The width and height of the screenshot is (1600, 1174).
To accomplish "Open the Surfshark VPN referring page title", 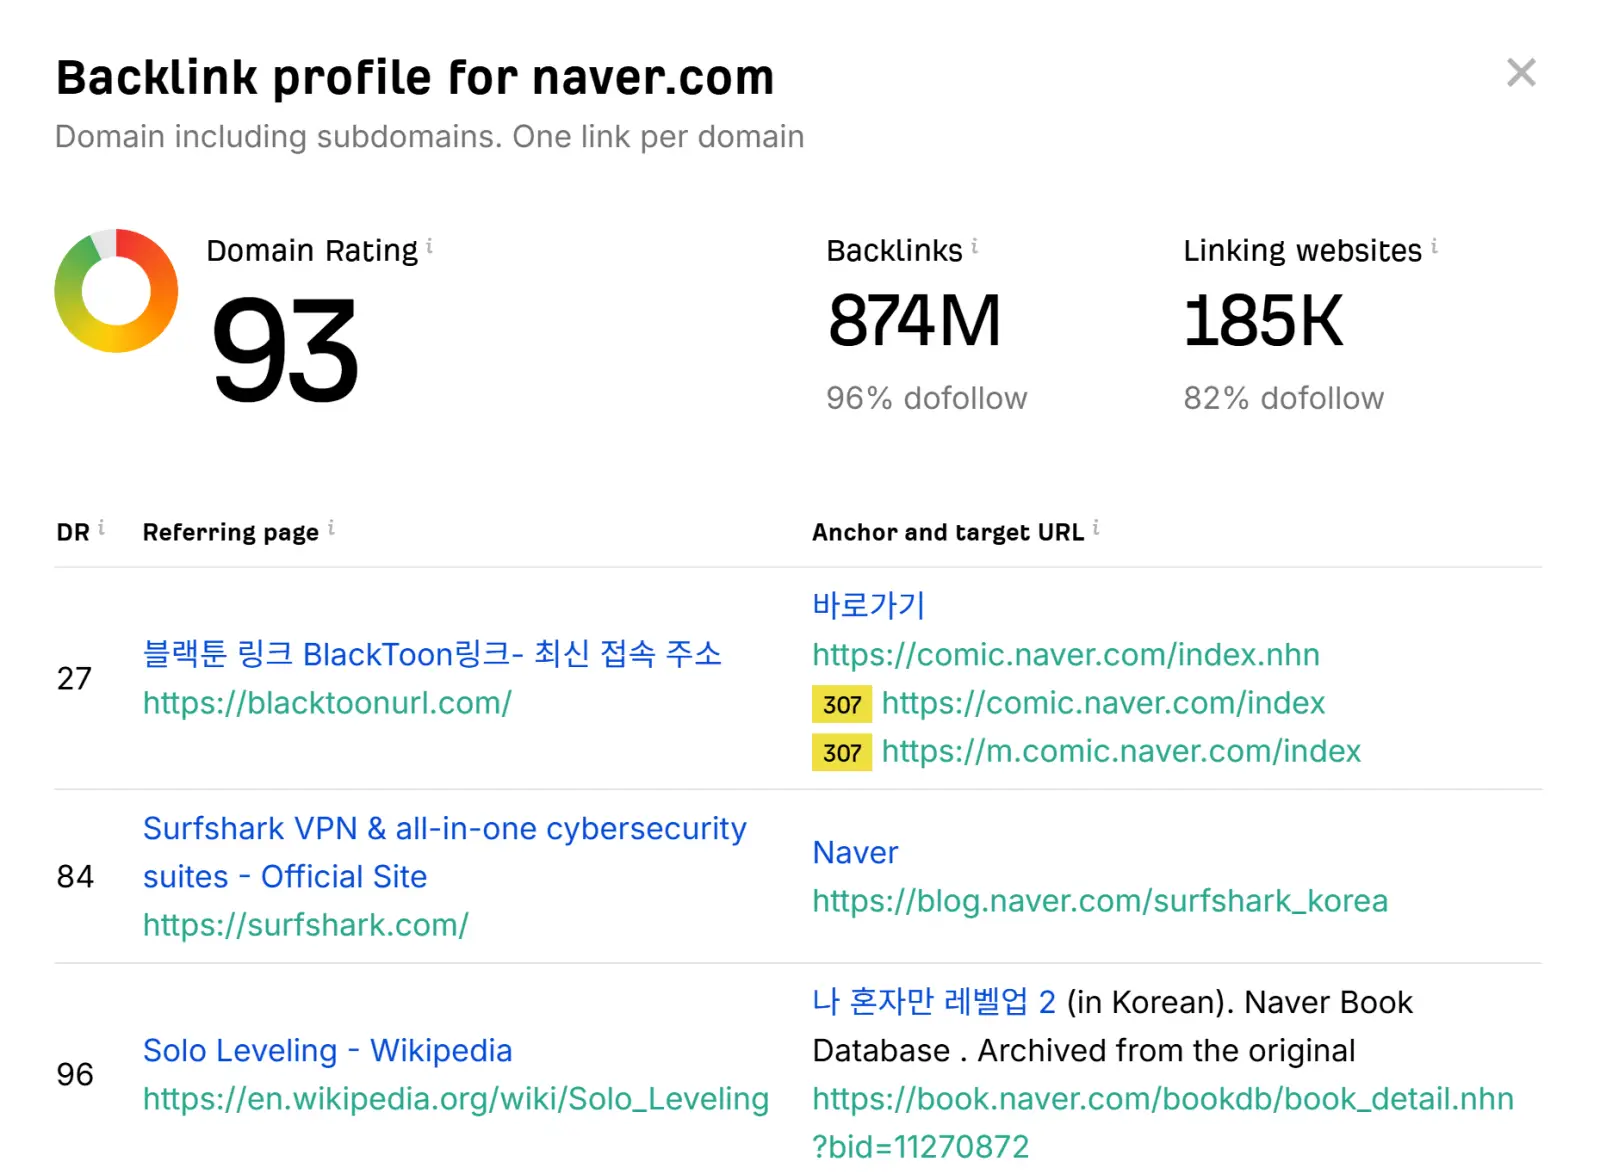I will click(445, 852).
